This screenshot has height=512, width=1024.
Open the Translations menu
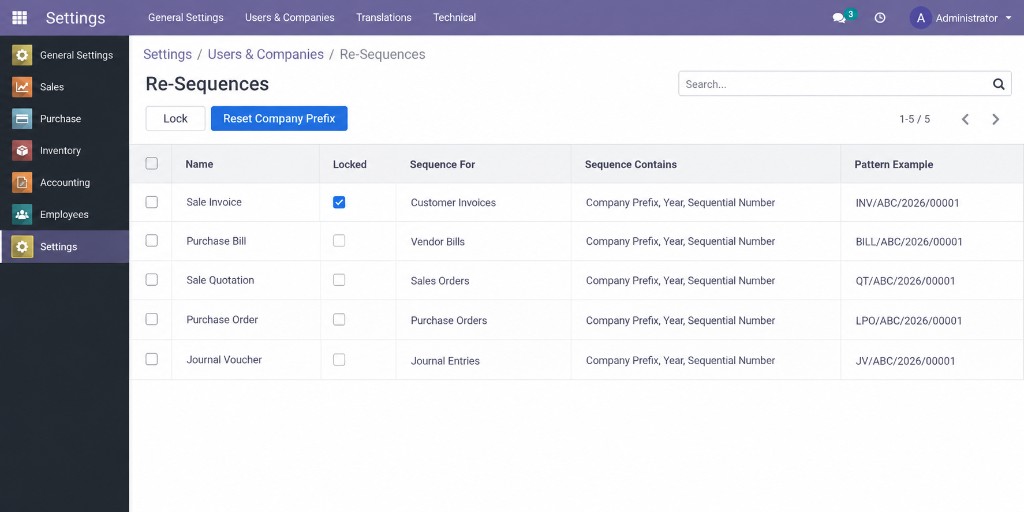384,18
